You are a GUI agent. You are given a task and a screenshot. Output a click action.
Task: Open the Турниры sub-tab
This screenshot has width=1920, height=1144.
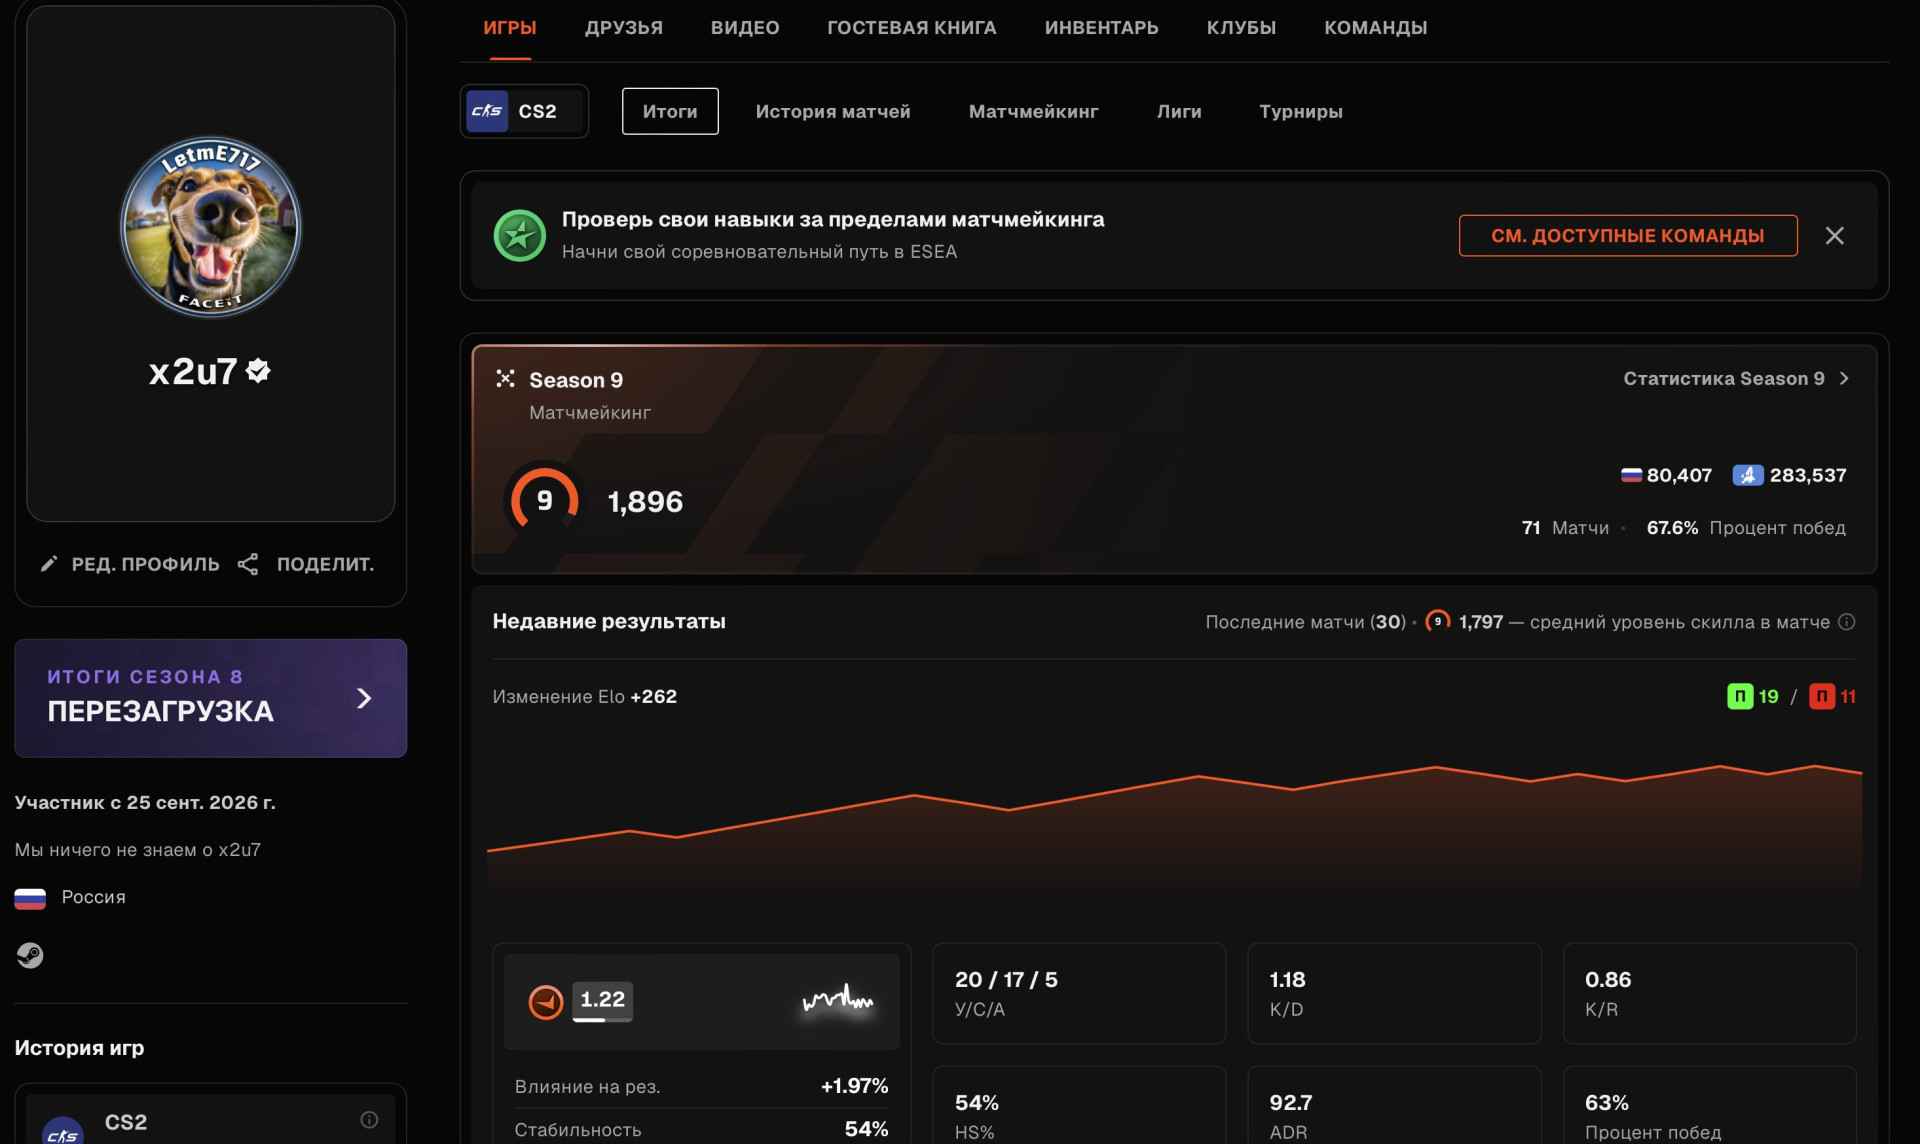(x=1300, y=111)
